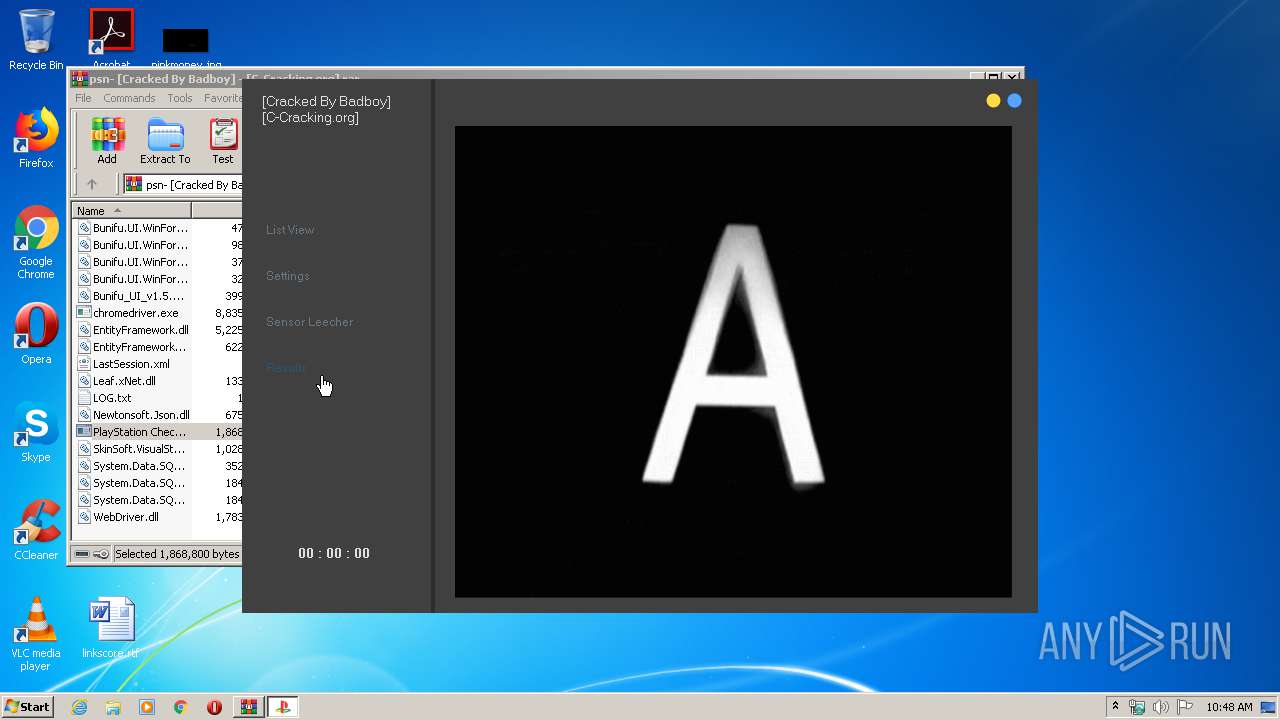The width and height of the screenshot is (1280, 720).
Task: Click the VLC media player icon
Action: (36, 634)
